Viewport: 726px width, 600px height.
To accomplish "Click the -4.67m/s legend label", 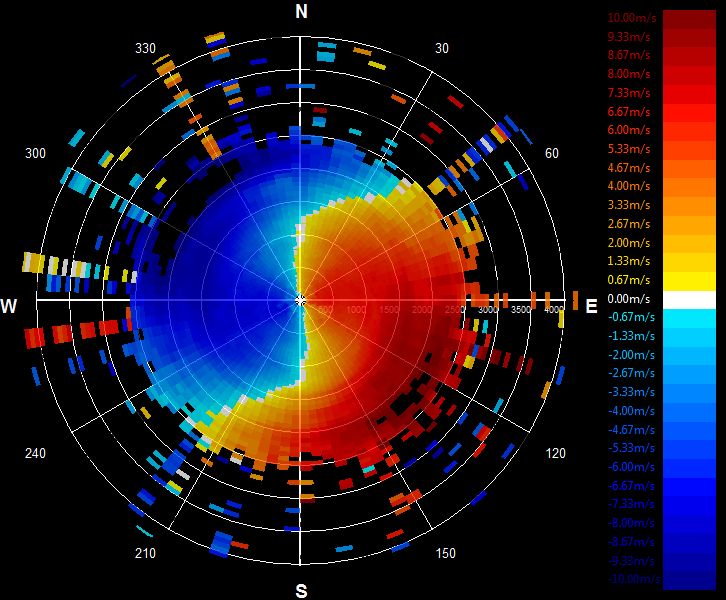I will (631, 430).
